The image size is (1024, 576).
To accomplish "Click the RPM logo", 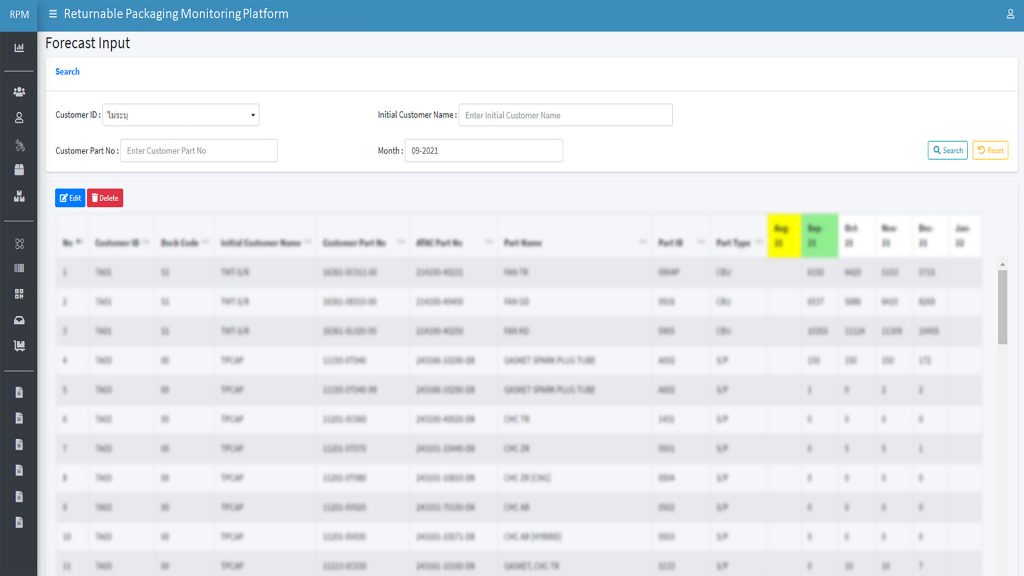I will click(19, 14).
